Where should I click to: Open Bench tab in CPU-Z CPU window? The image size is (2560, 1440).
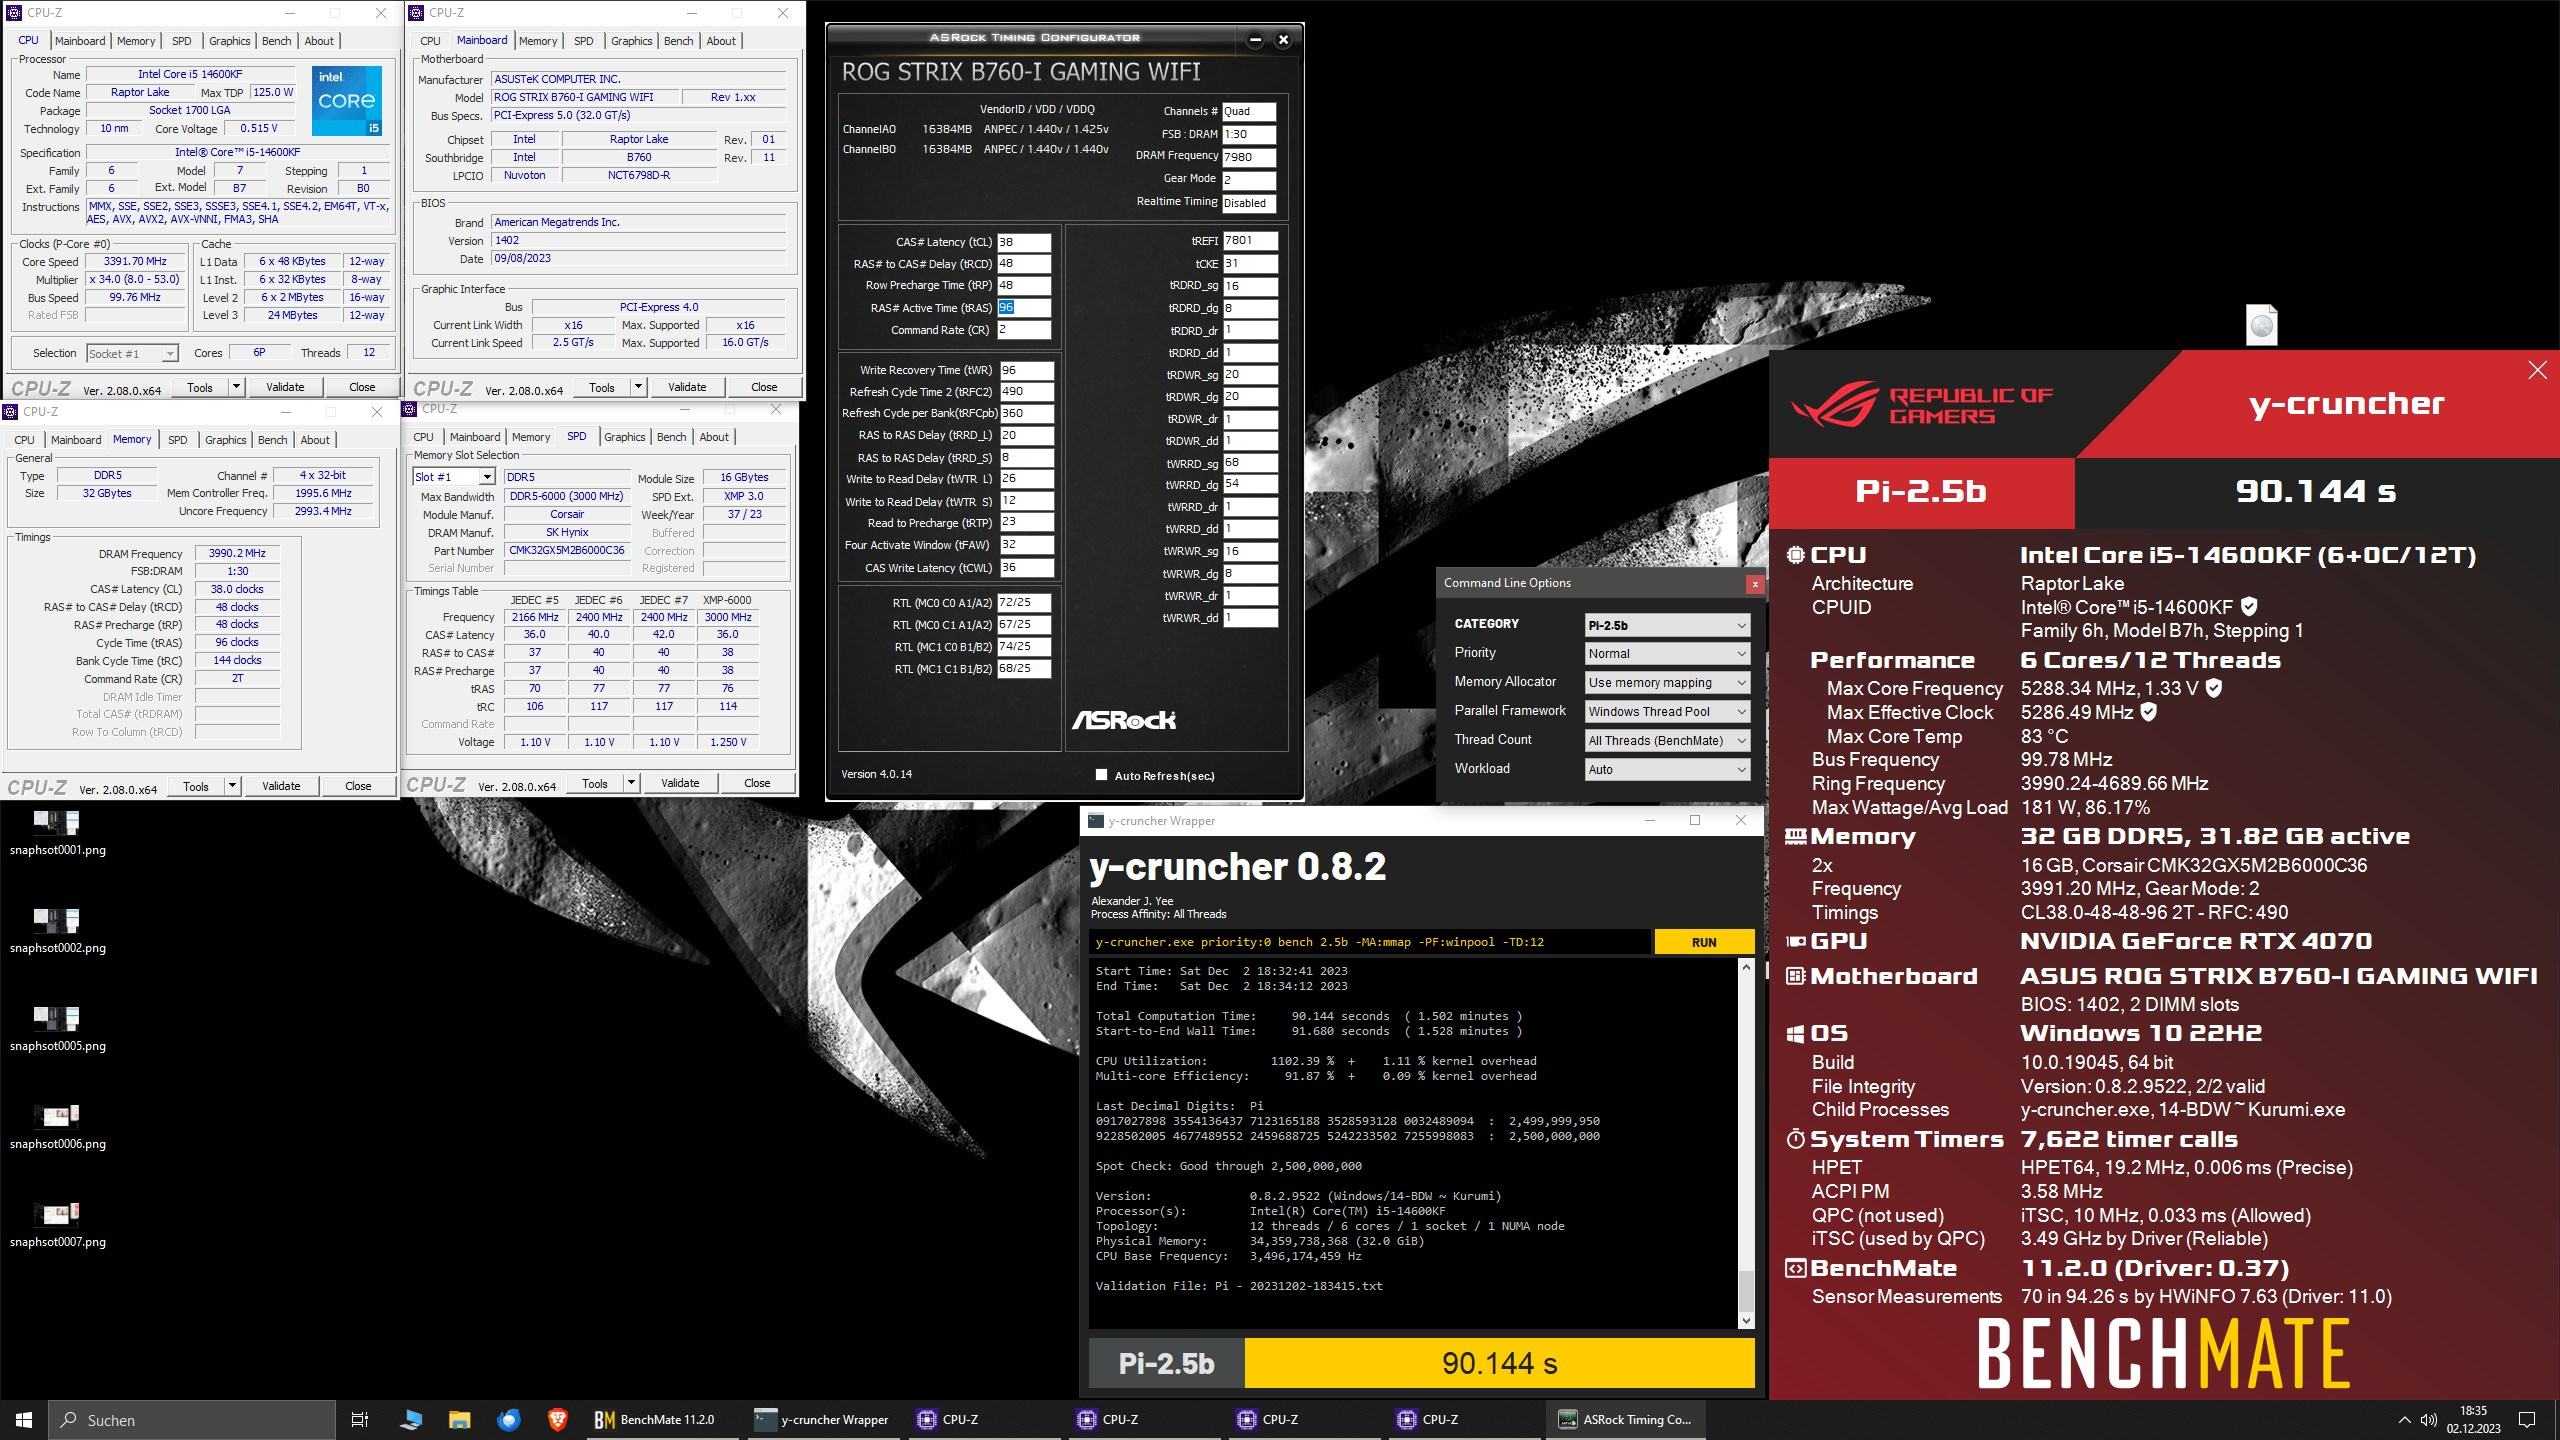(277, 41)
